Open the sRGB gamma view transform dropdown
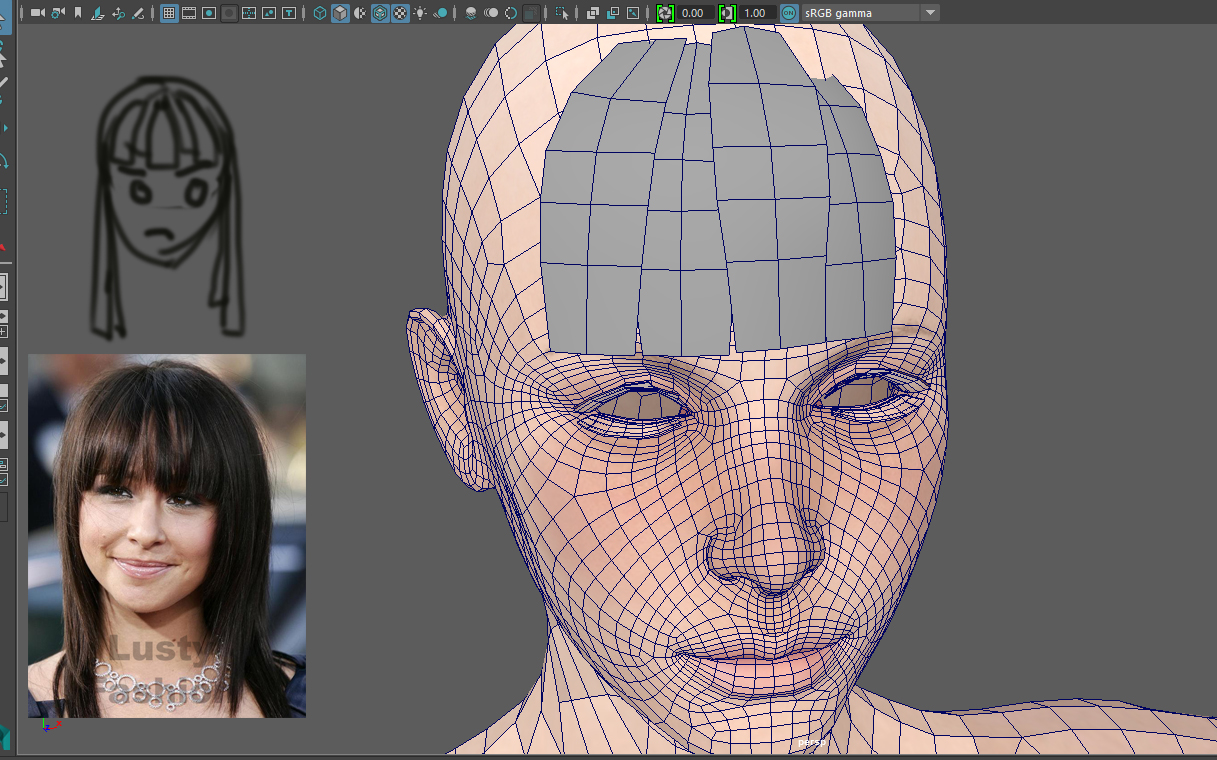The height and width of the screenshot is (760, 1217). pyautogui.click(x=930, y=13)
